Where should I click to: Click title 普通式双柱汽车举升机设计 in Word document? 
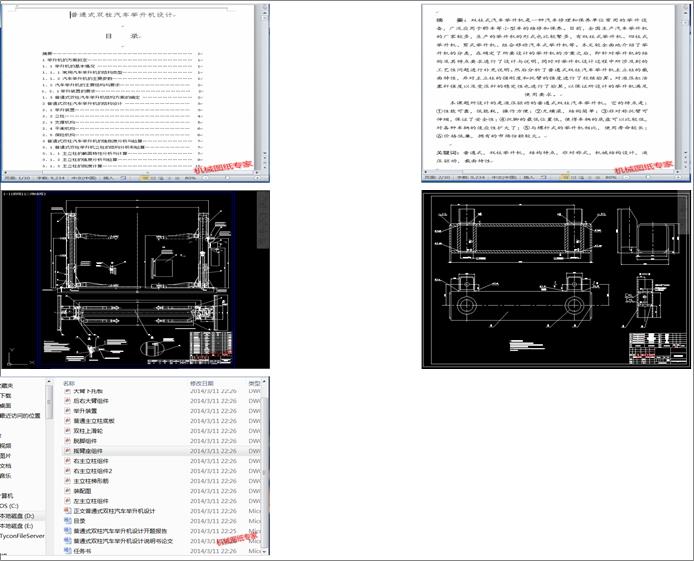[x=123, y=15]
